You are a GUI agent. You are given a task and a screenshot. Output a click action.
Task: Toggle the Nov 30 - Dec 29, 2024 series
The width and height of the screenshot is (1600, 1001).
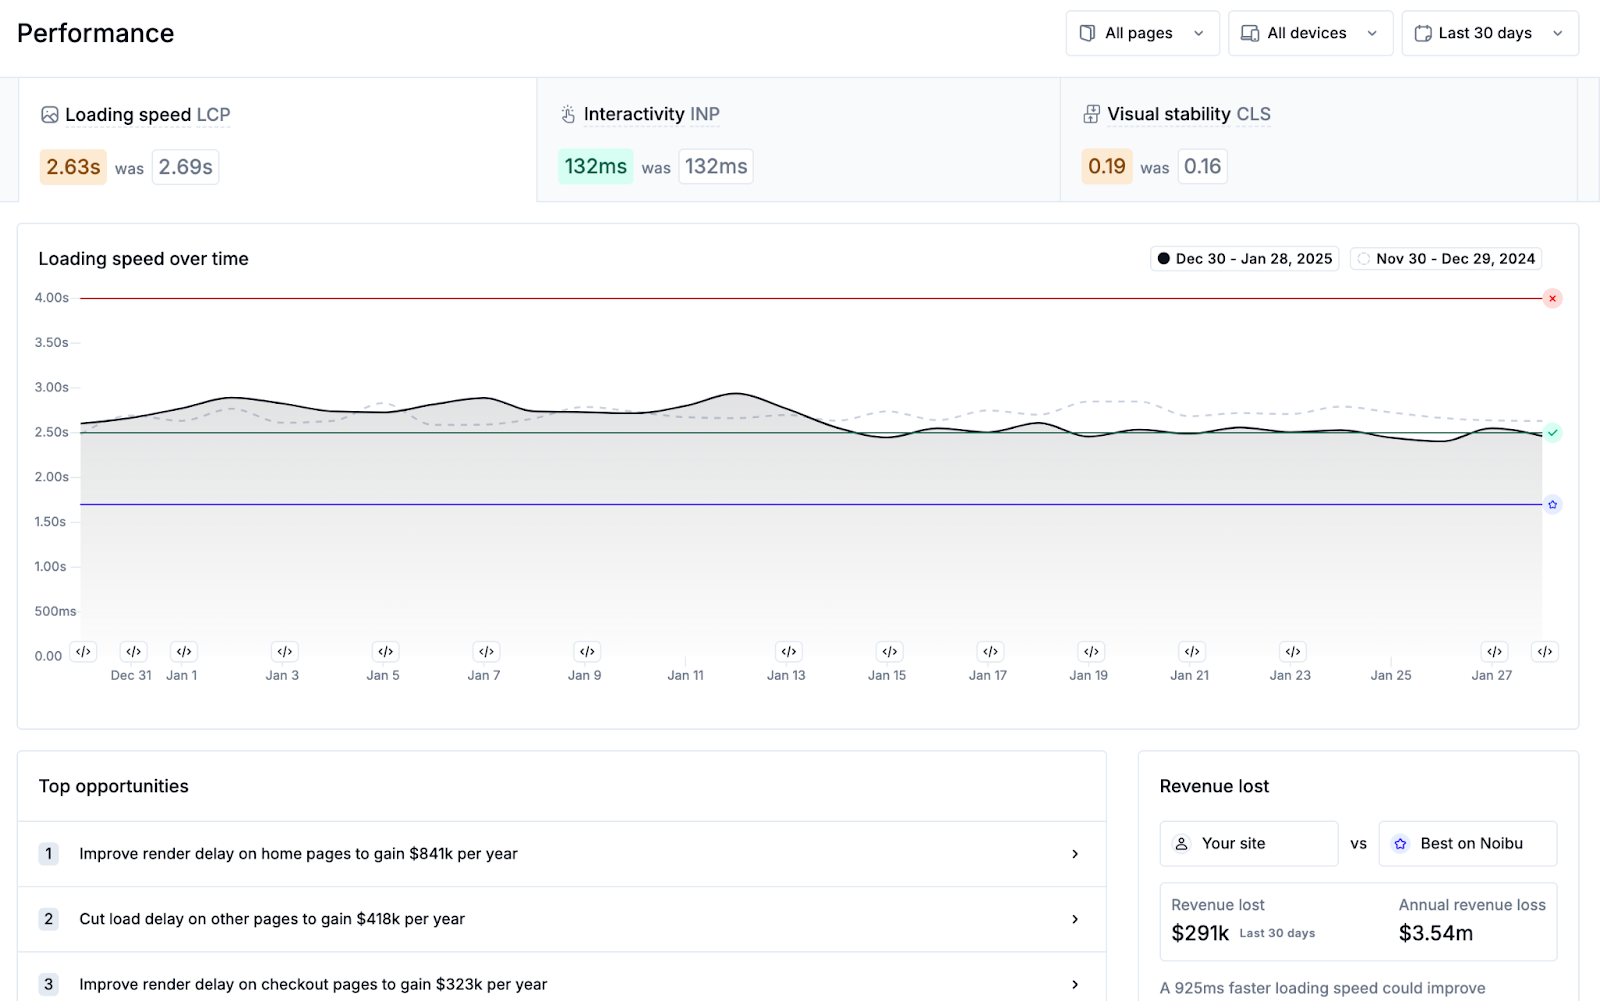tap(1445, 259)
